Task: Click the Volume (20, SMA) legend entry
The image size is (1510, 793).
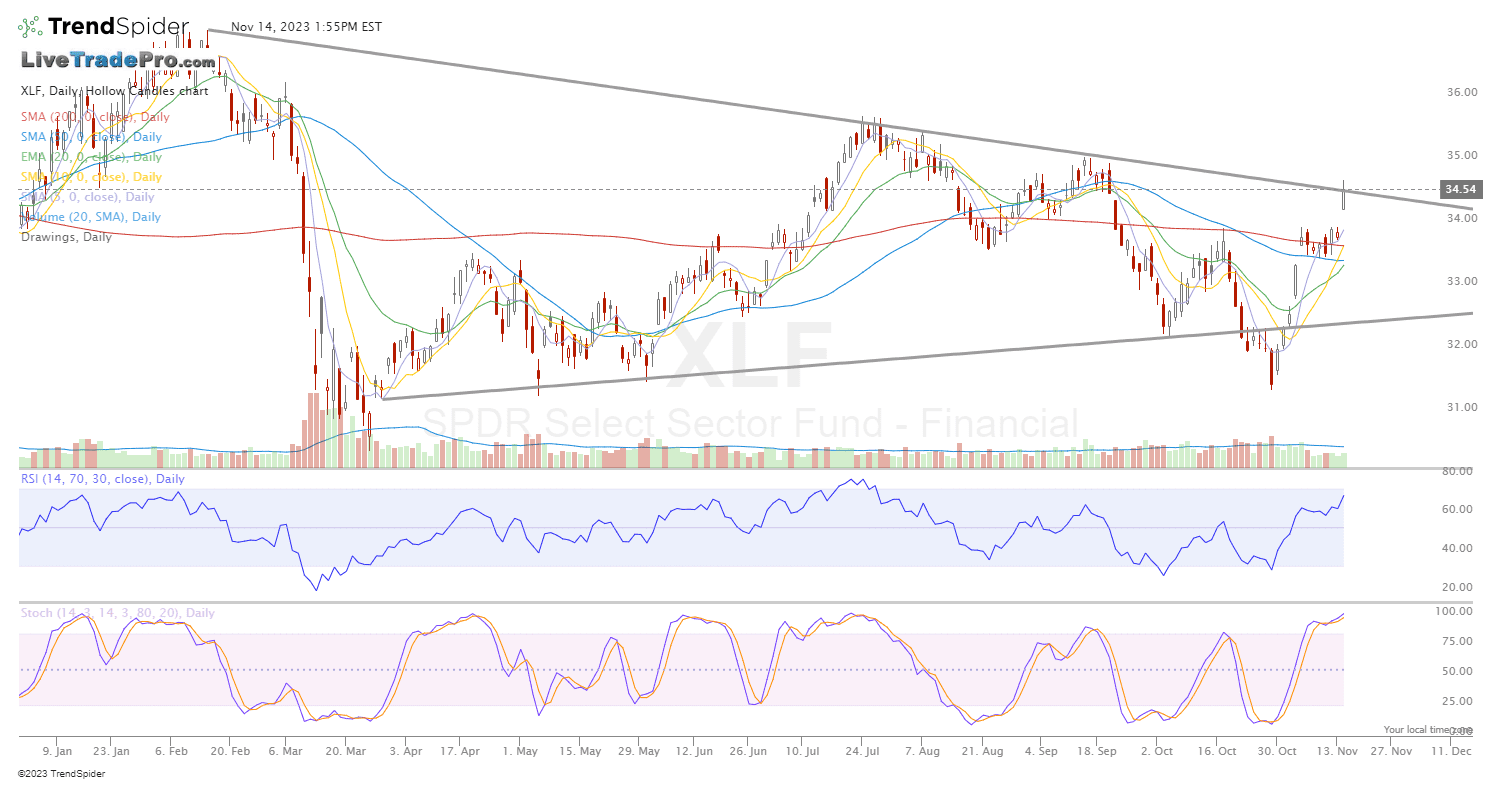Action: coord(90,217)
